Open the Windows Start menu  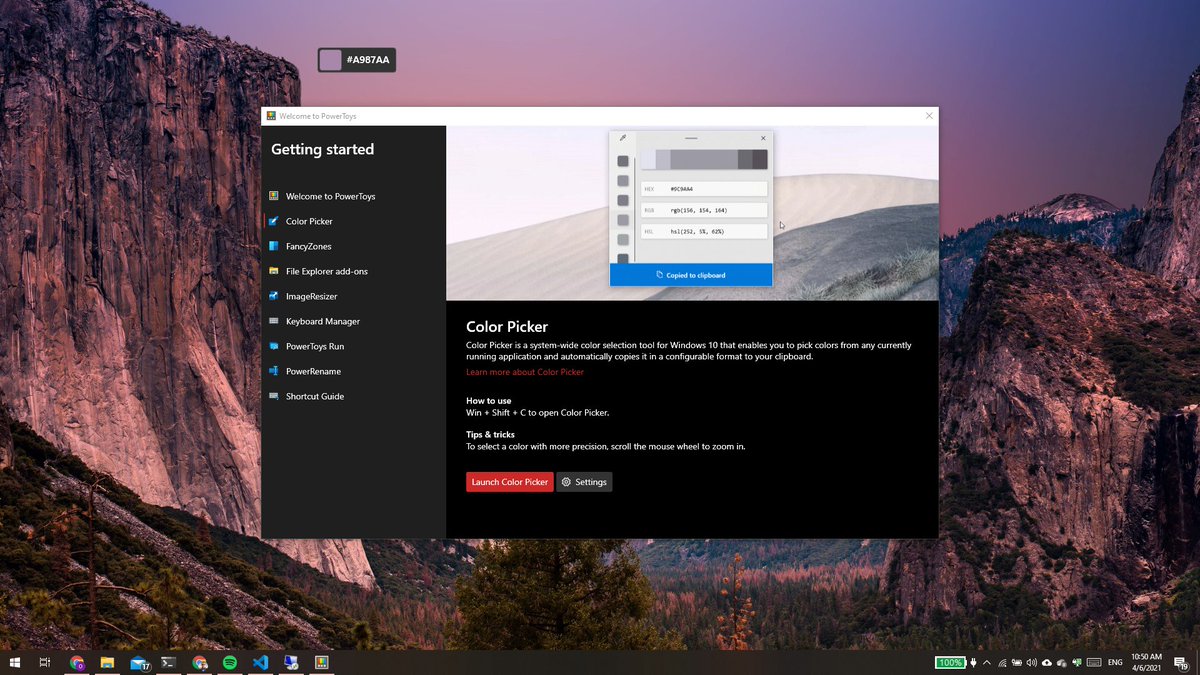click(x=15, y=663)
